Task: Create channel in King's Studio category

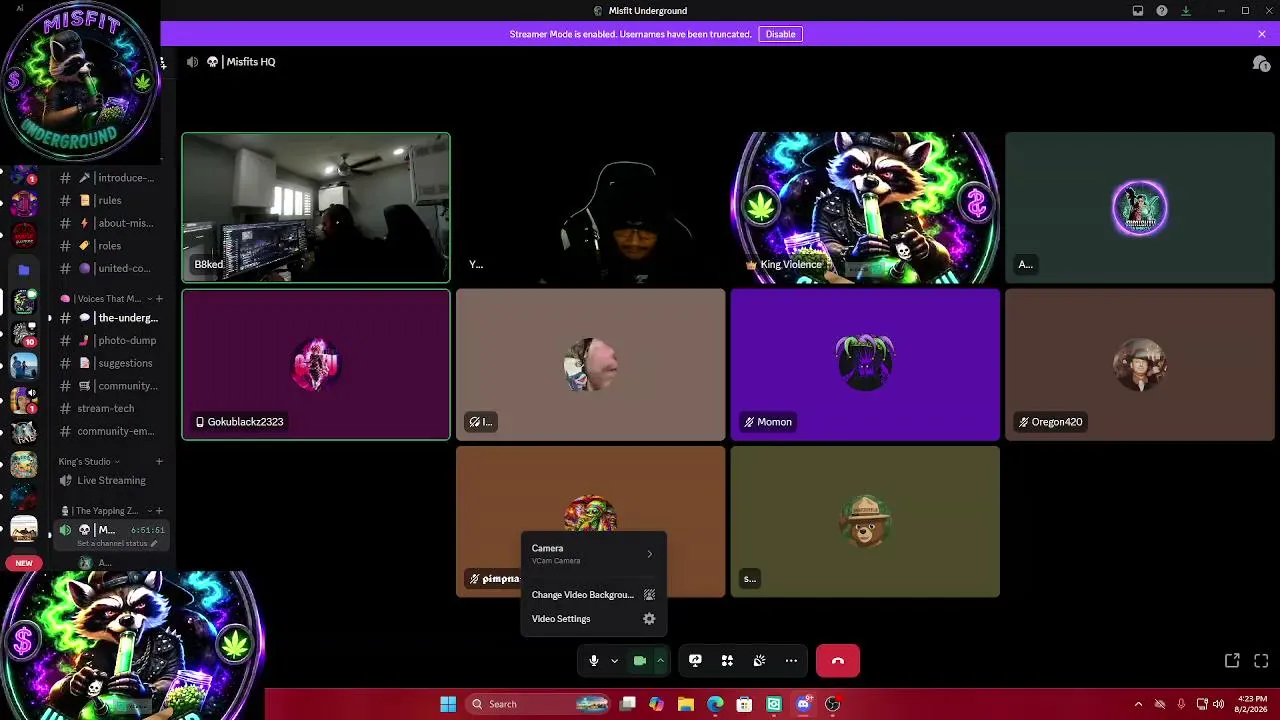Action: pyautogui.click(x=159, y=462)
